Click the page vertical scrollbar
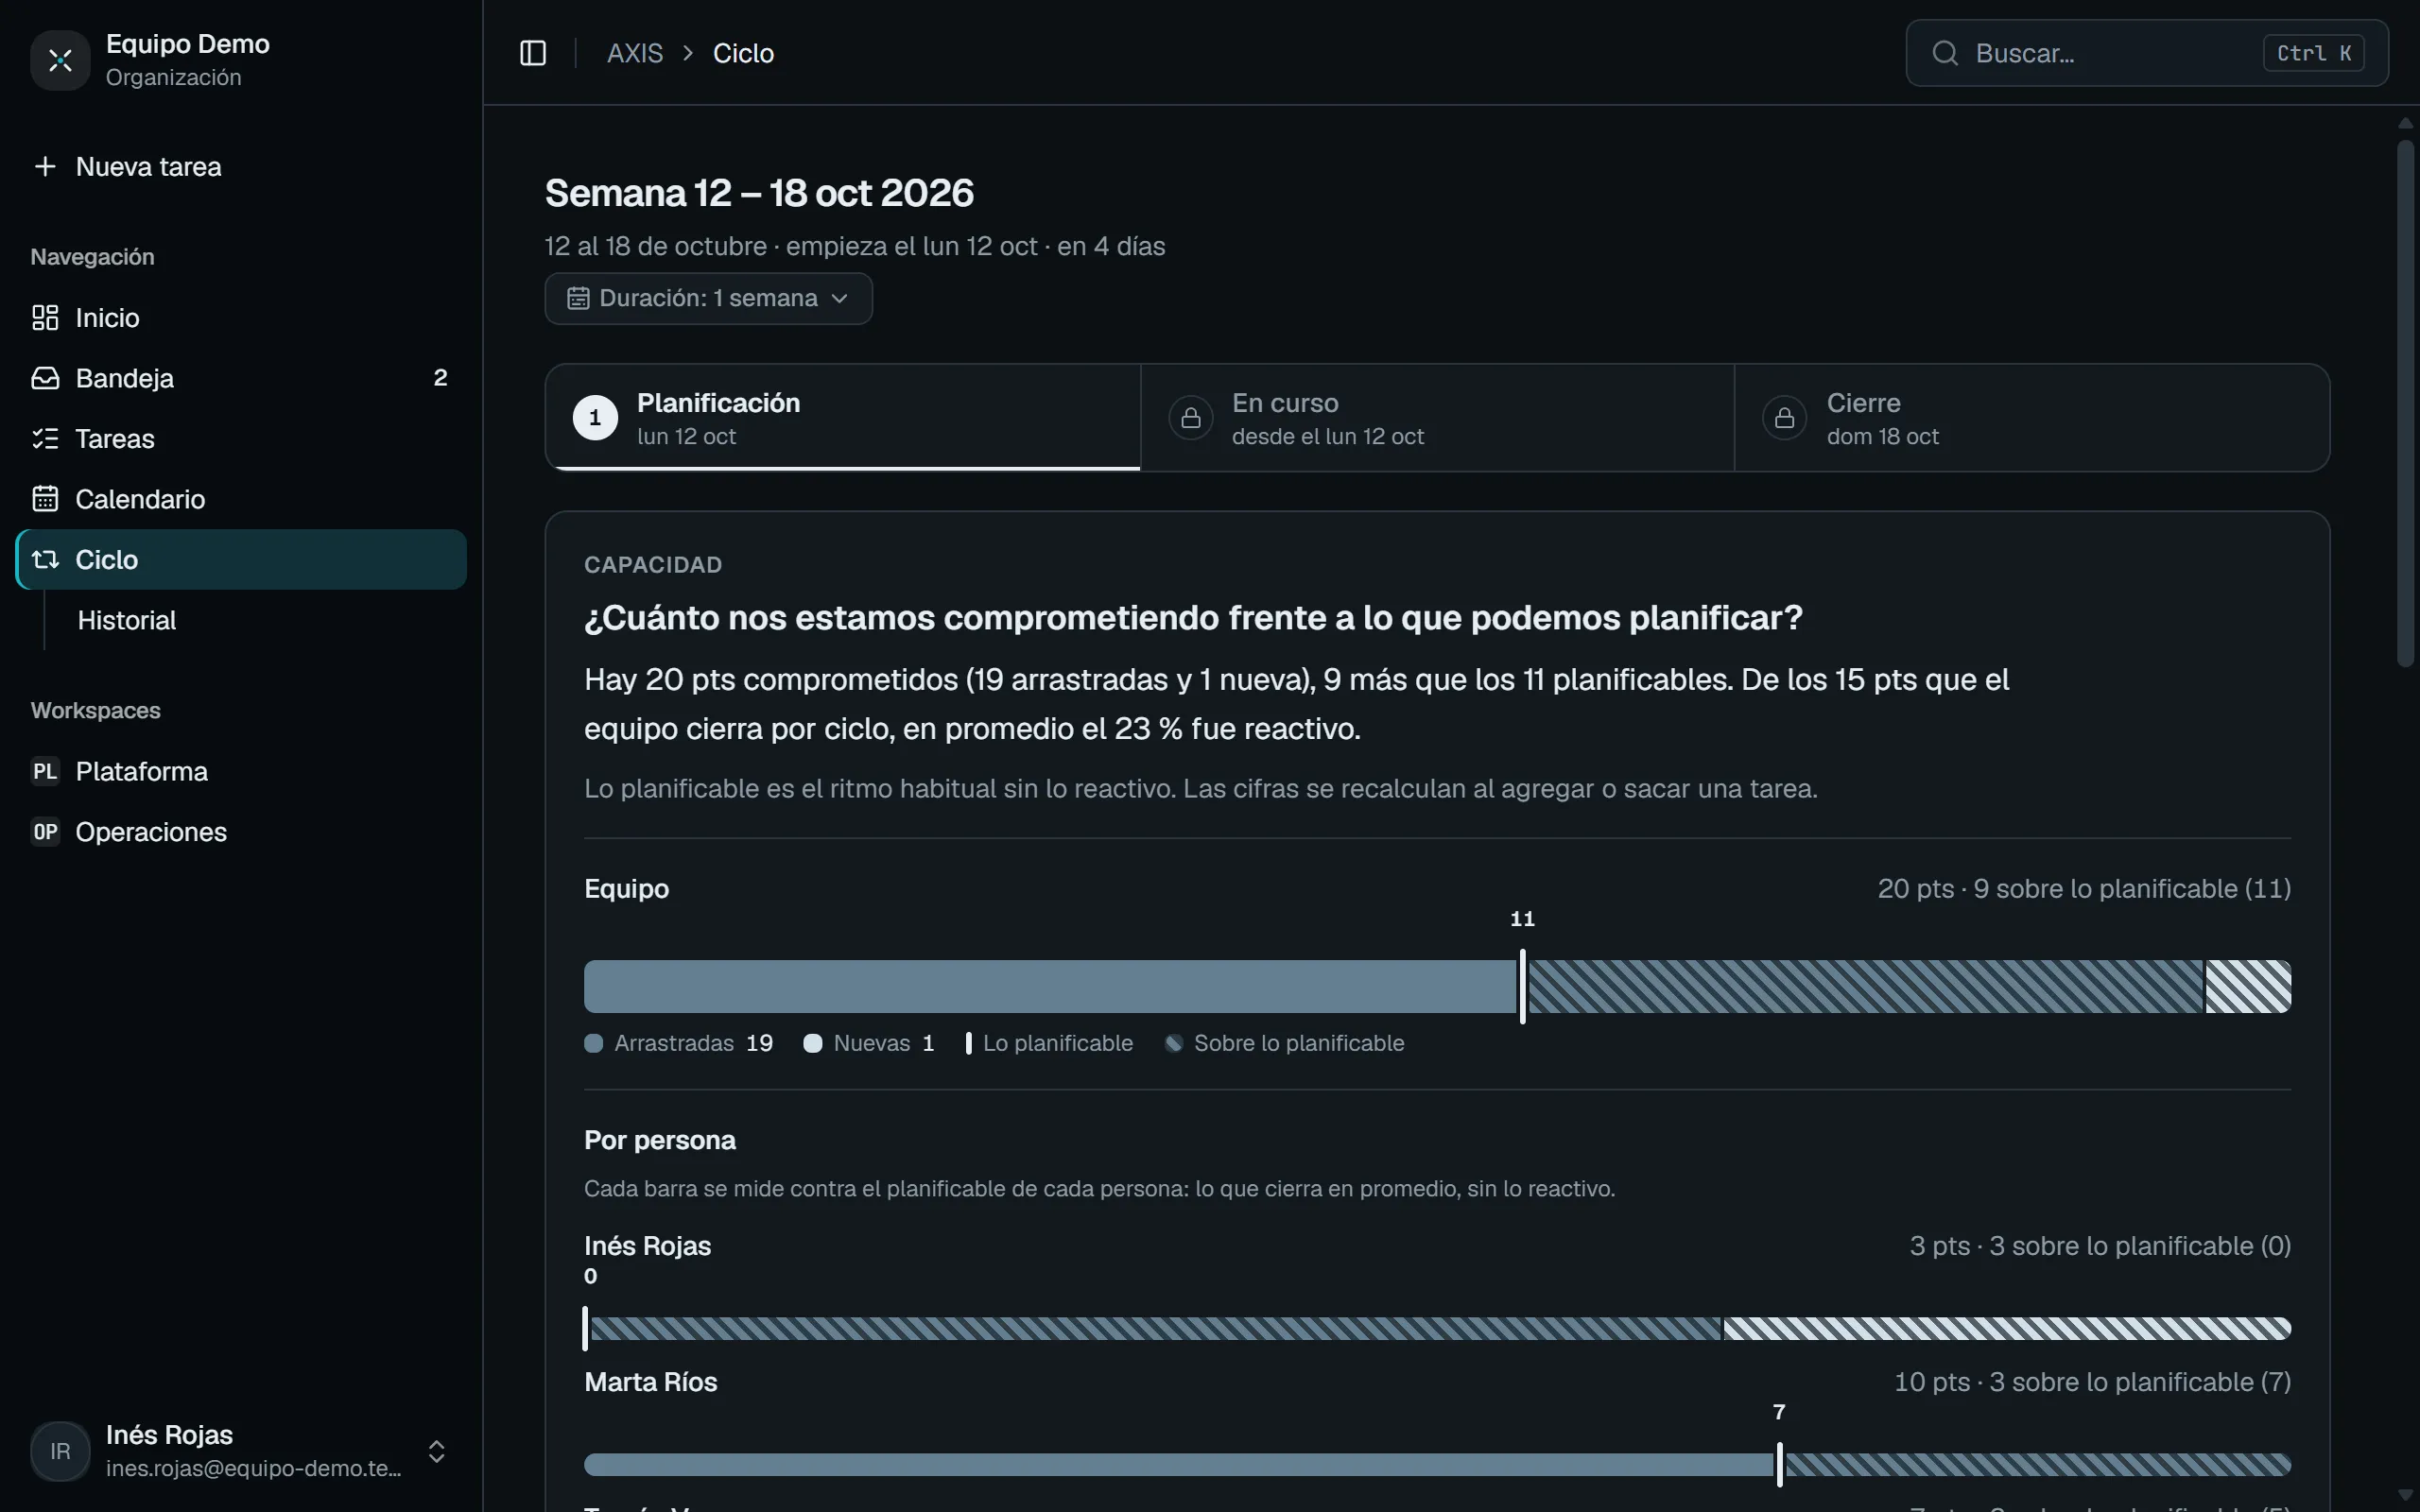 pyautogui.click(x=2406, y=404)
